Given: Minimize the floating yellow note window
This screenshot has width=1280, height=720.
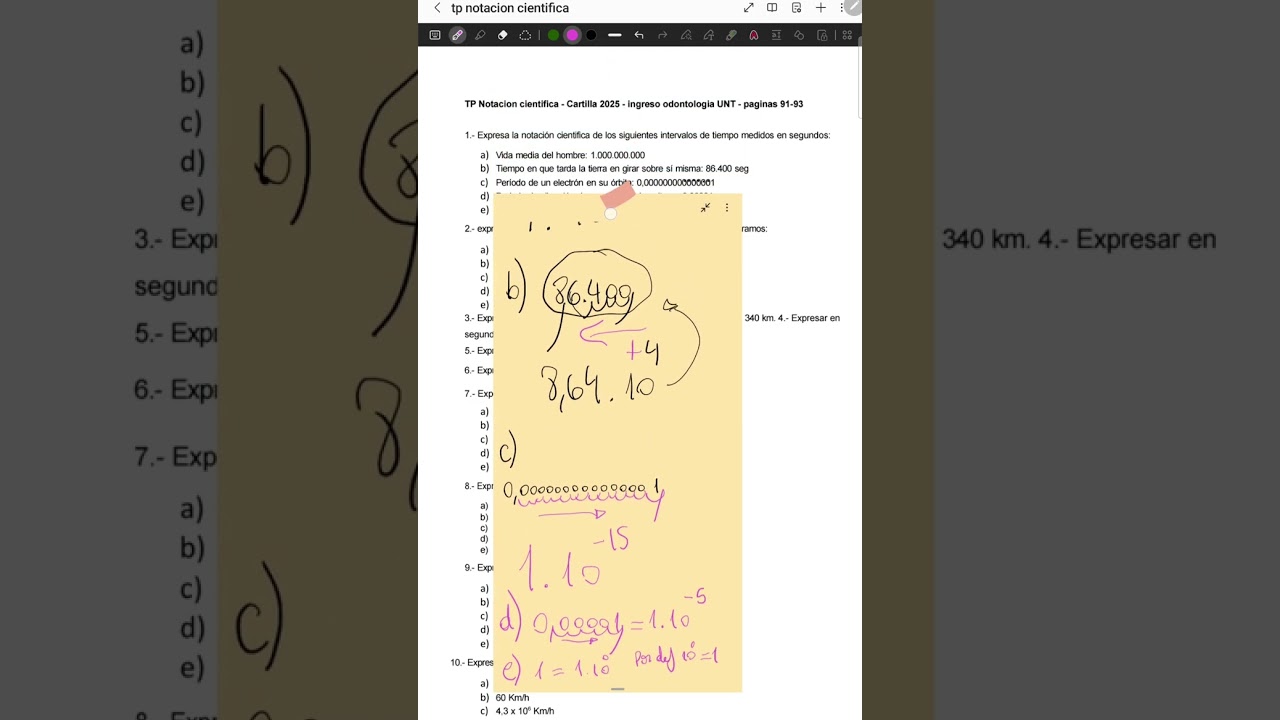Looking at the screenshot, I should point(705,208).
